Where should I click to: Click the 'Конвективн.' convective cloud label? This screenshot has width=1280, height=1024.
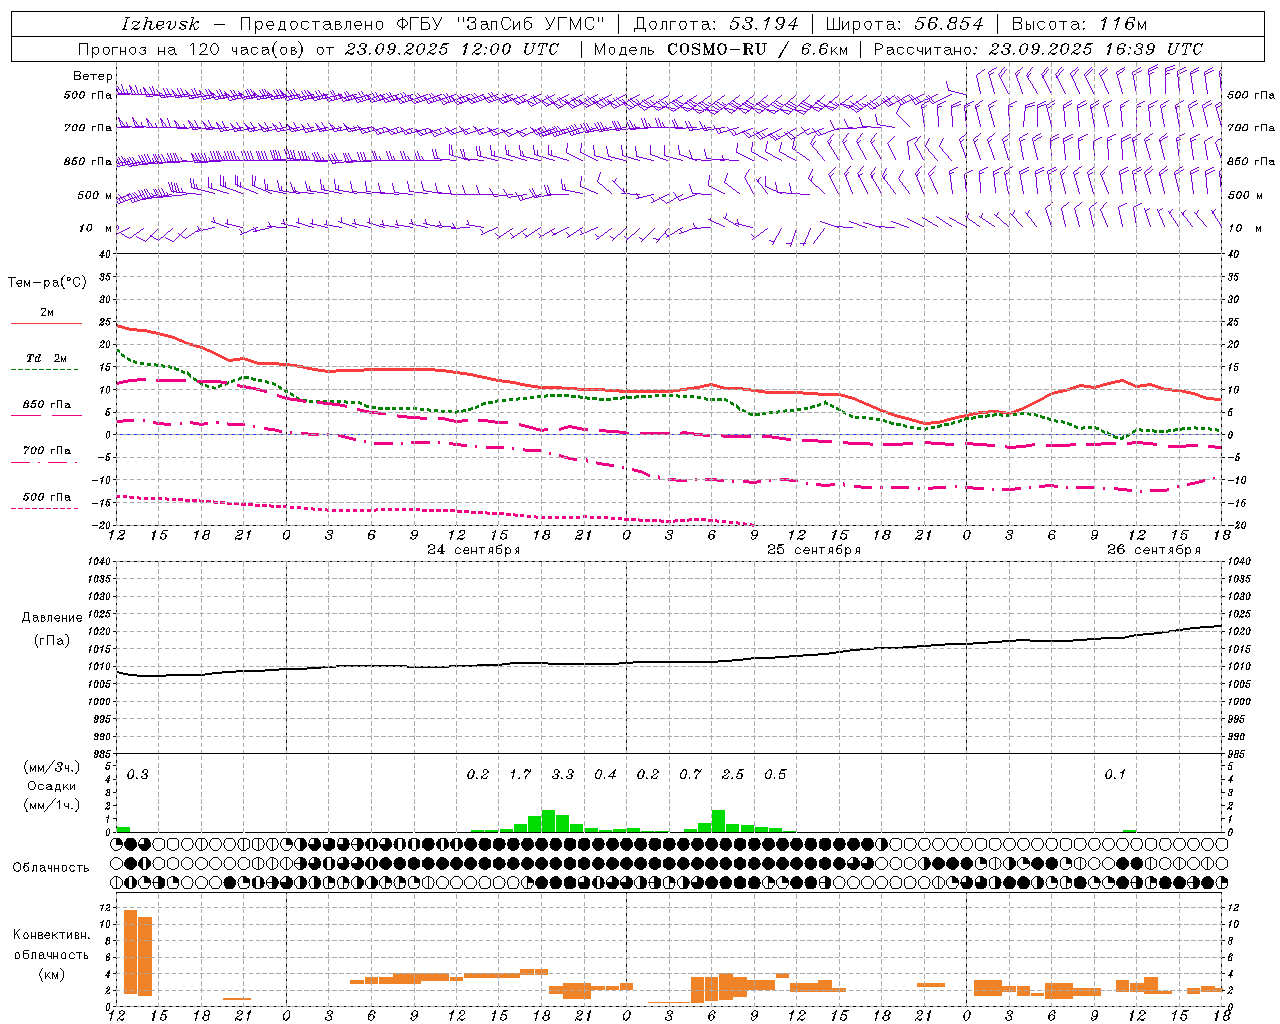pos(51,935)
